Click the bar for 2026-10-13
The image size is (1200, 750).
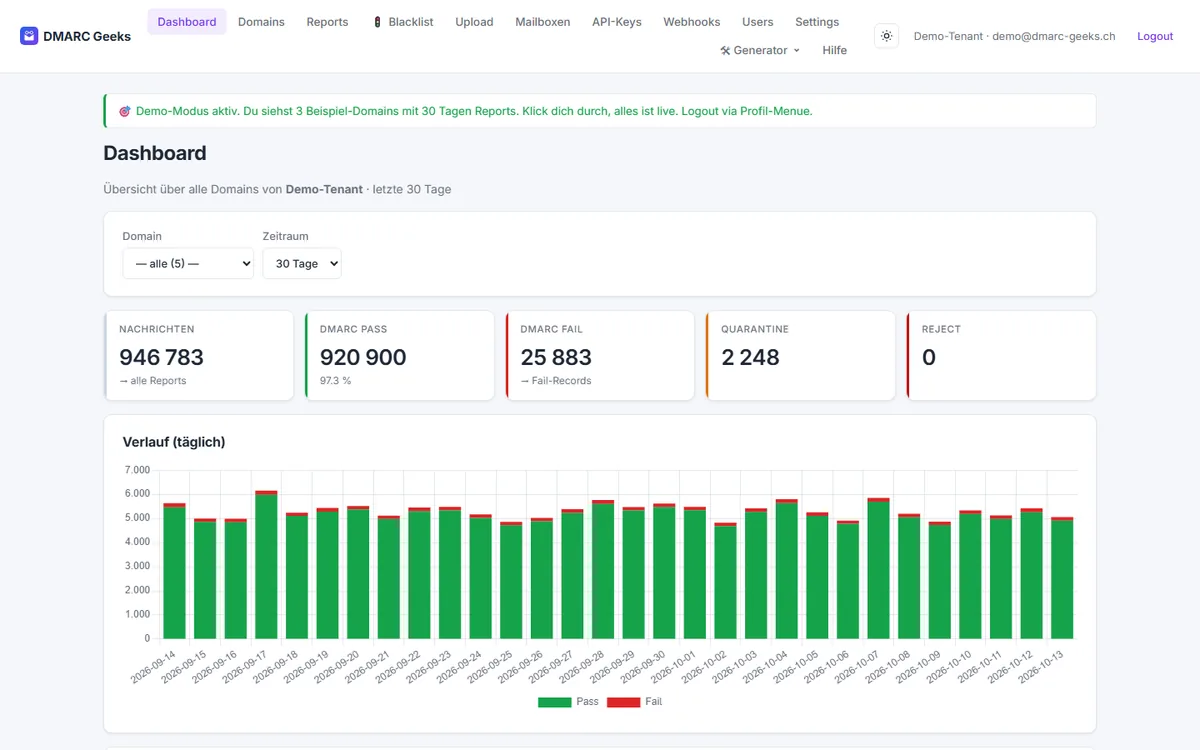1062,577
